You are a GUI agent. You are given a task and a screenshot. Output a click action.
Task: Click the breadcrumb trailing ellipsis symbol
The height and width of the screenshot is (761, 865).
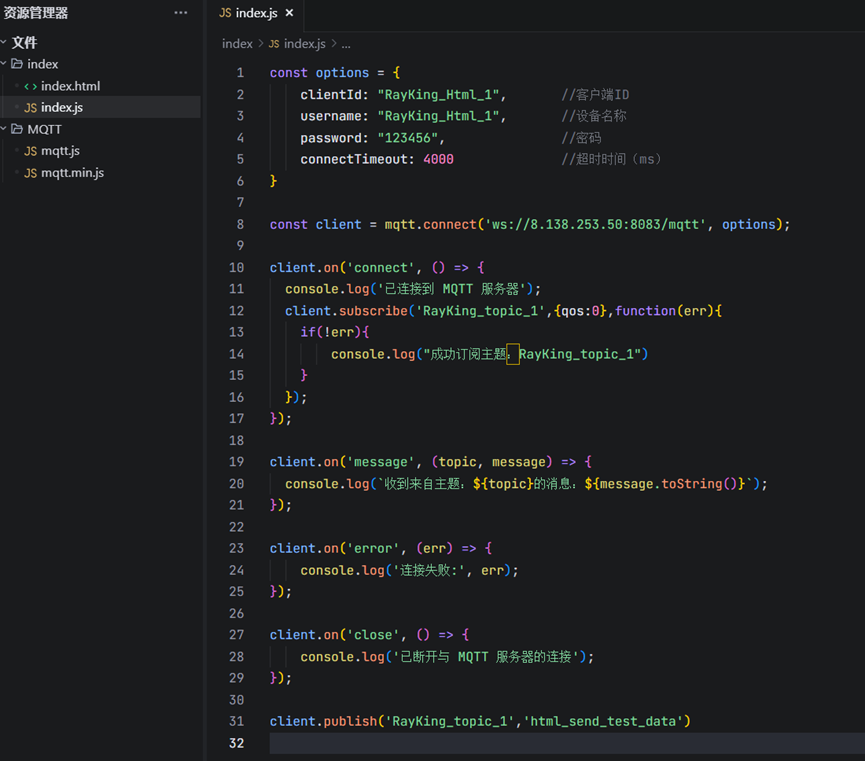point(346,44)
